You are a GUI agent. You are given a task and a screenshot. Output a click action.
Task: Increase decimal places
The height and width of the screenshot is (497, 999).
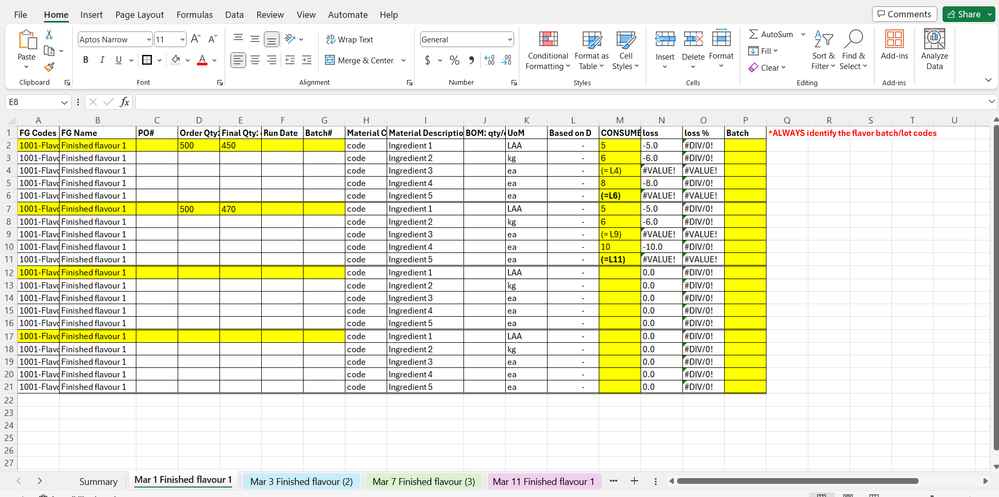coord(489,61)
